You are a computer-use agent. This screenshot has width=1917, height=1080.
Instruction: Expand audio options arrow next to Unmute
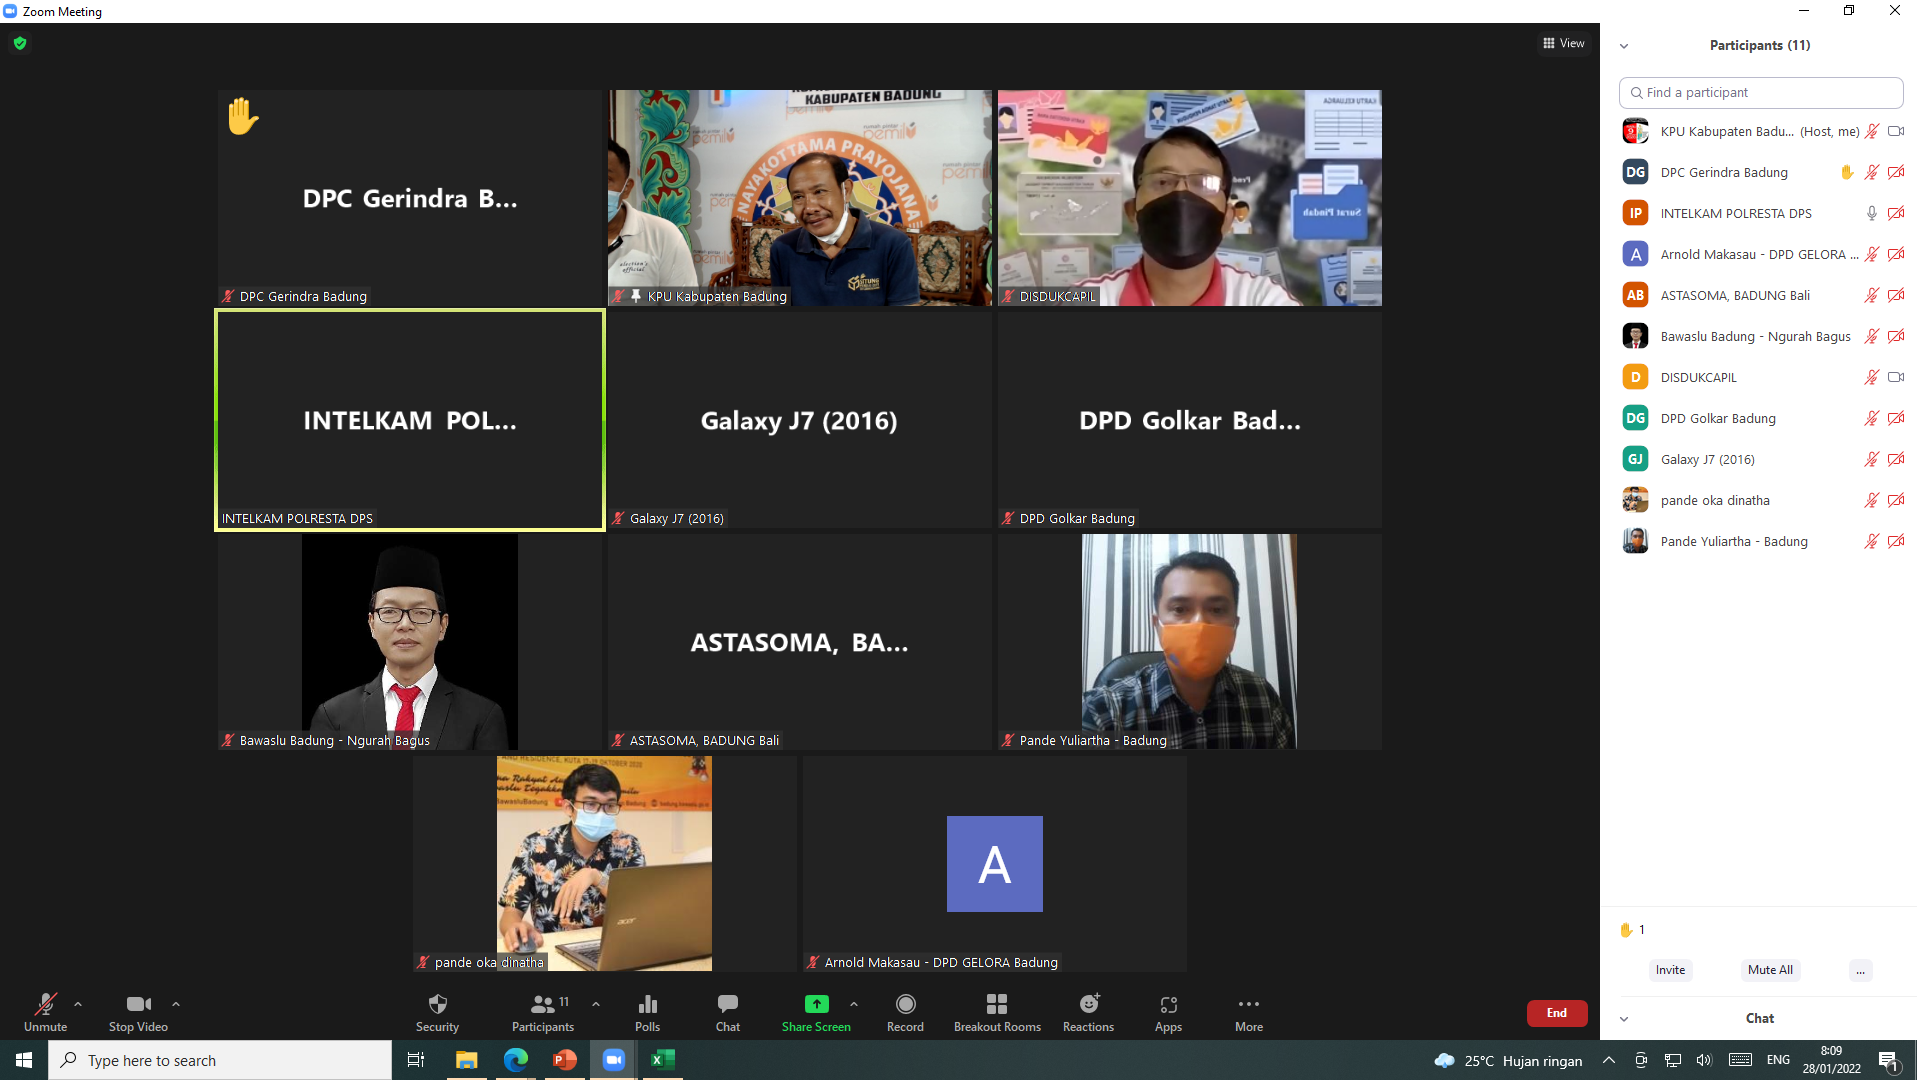(78, 1004)
